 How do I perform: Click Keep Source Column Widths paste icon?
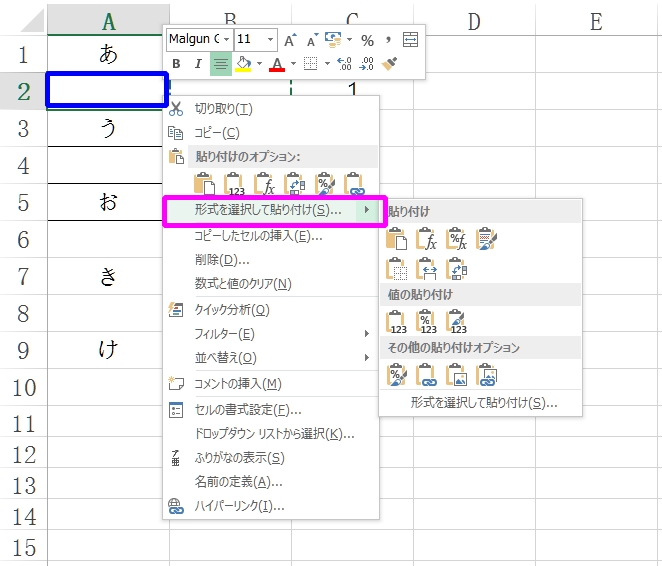(x=427, y=268)
